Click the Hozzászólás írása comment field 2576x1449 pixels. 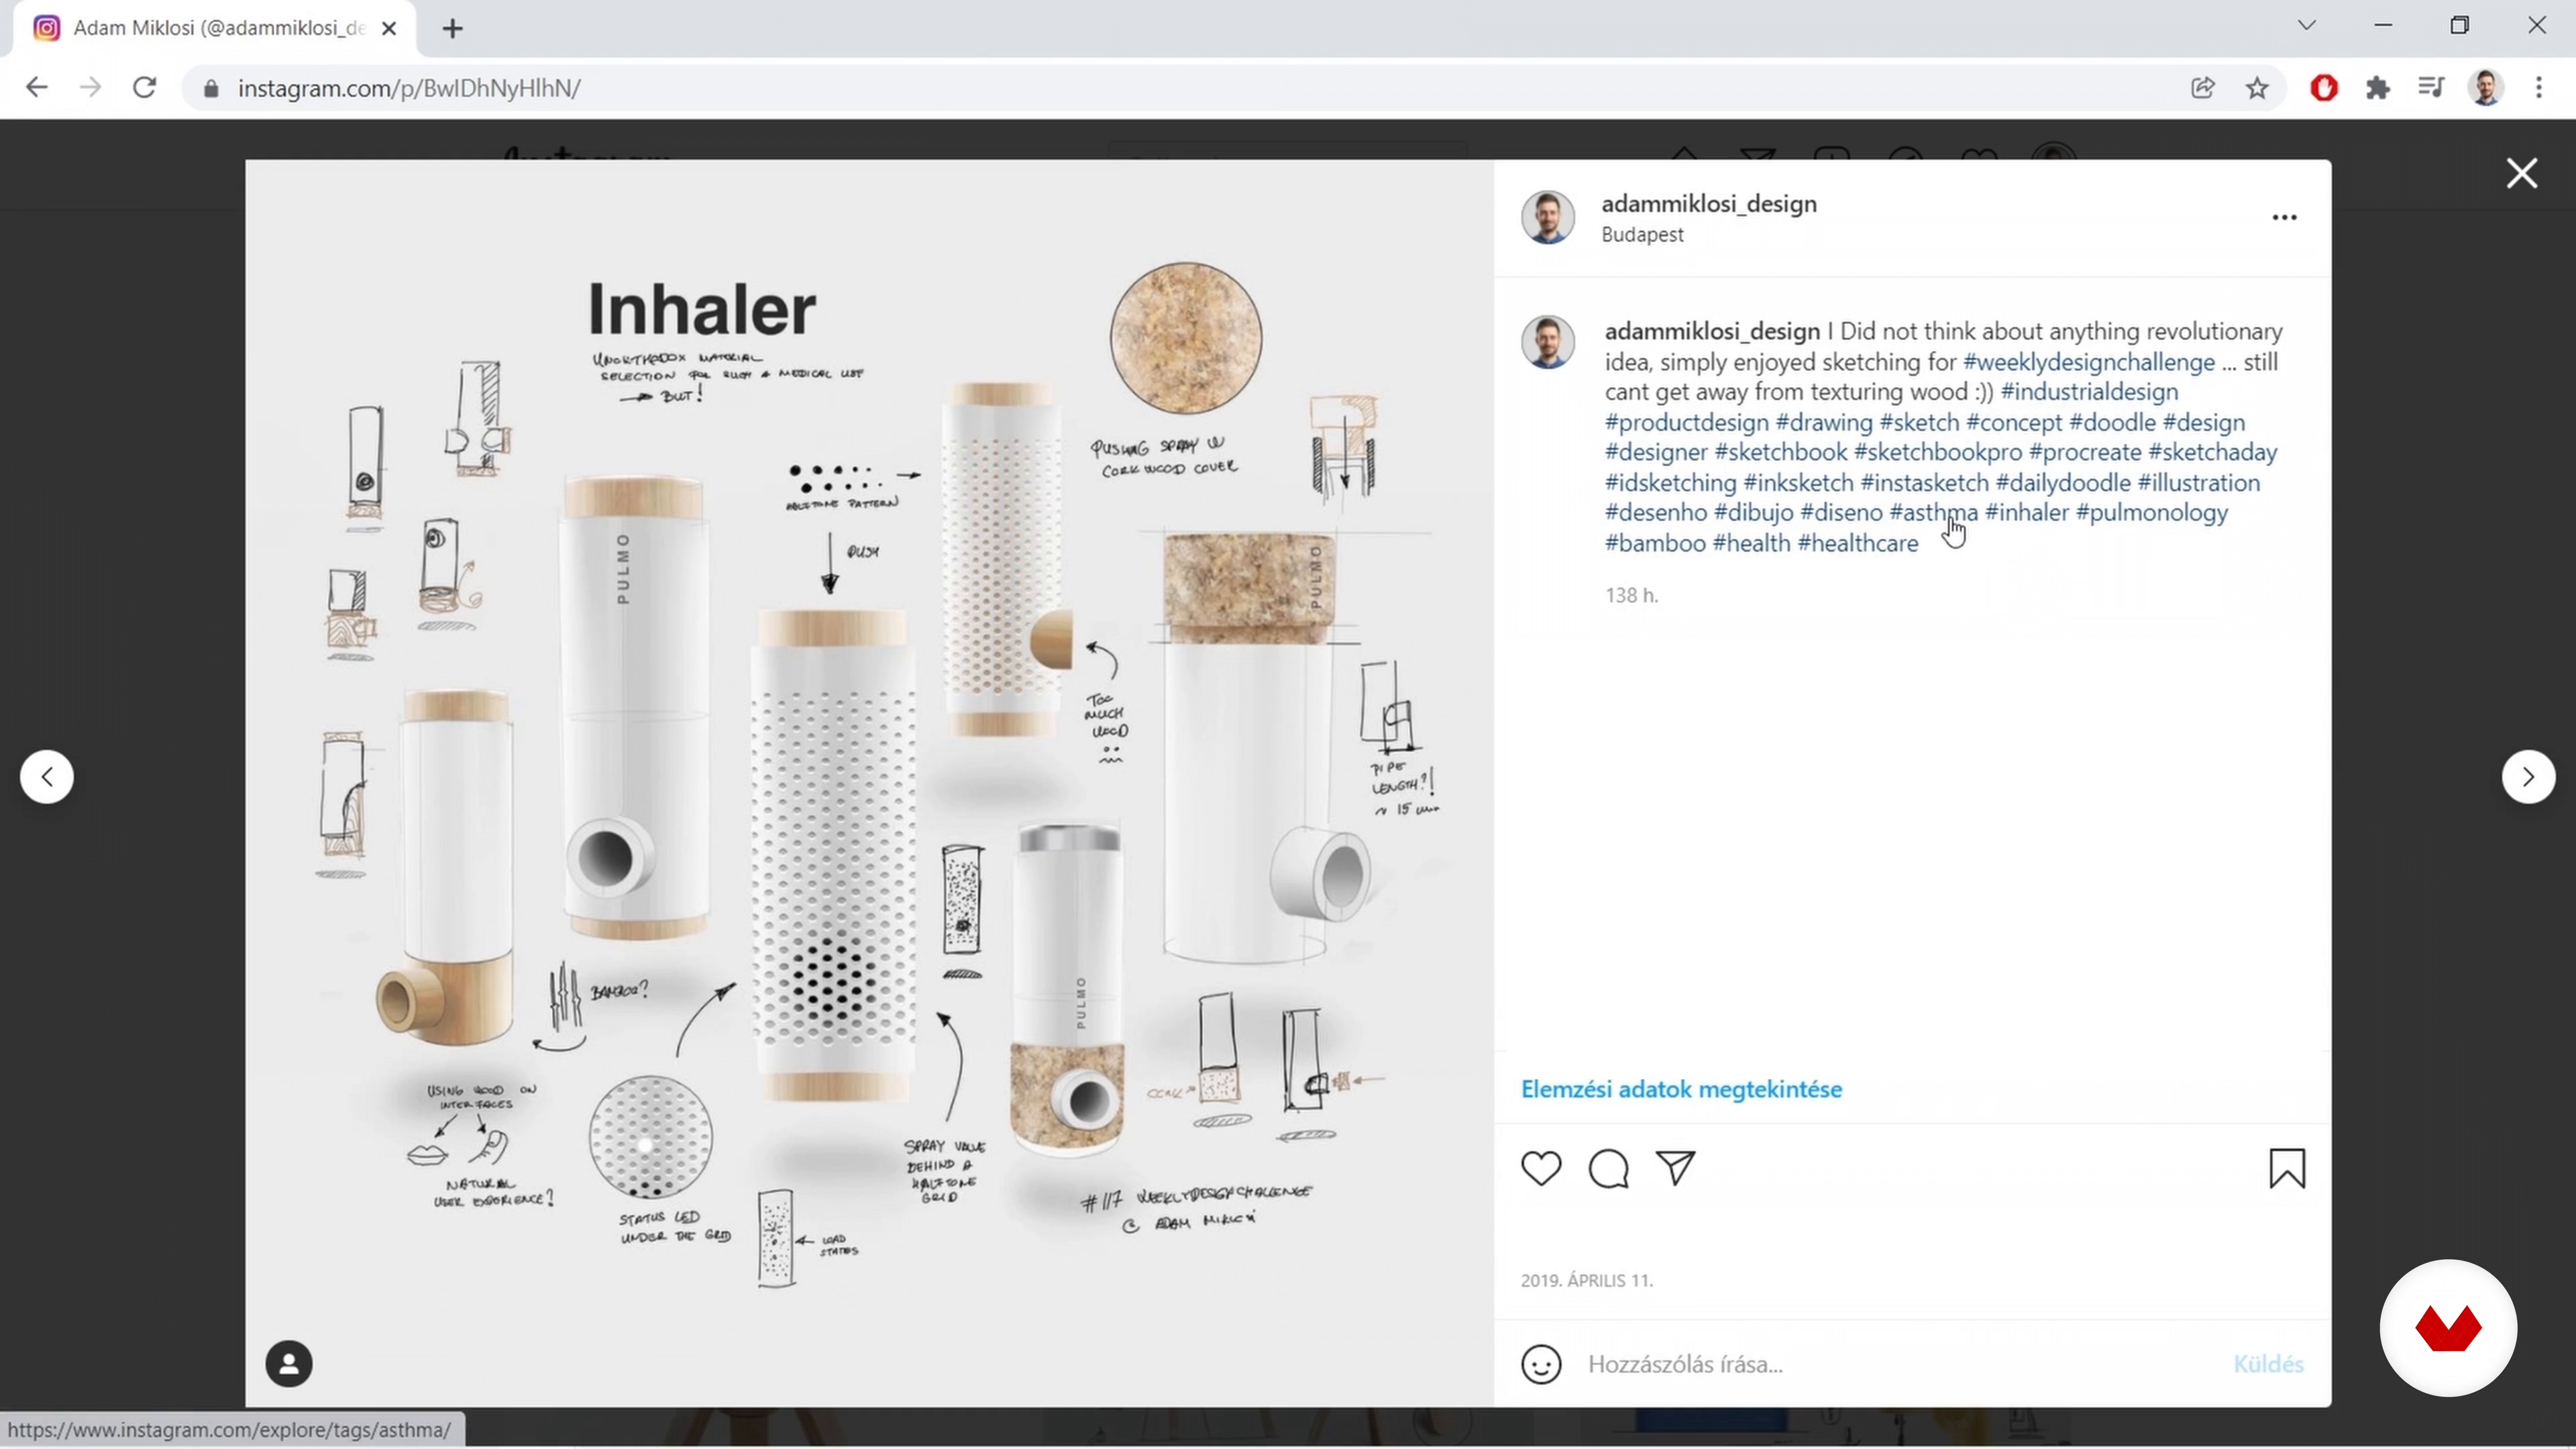[x=1900, y=1364]
